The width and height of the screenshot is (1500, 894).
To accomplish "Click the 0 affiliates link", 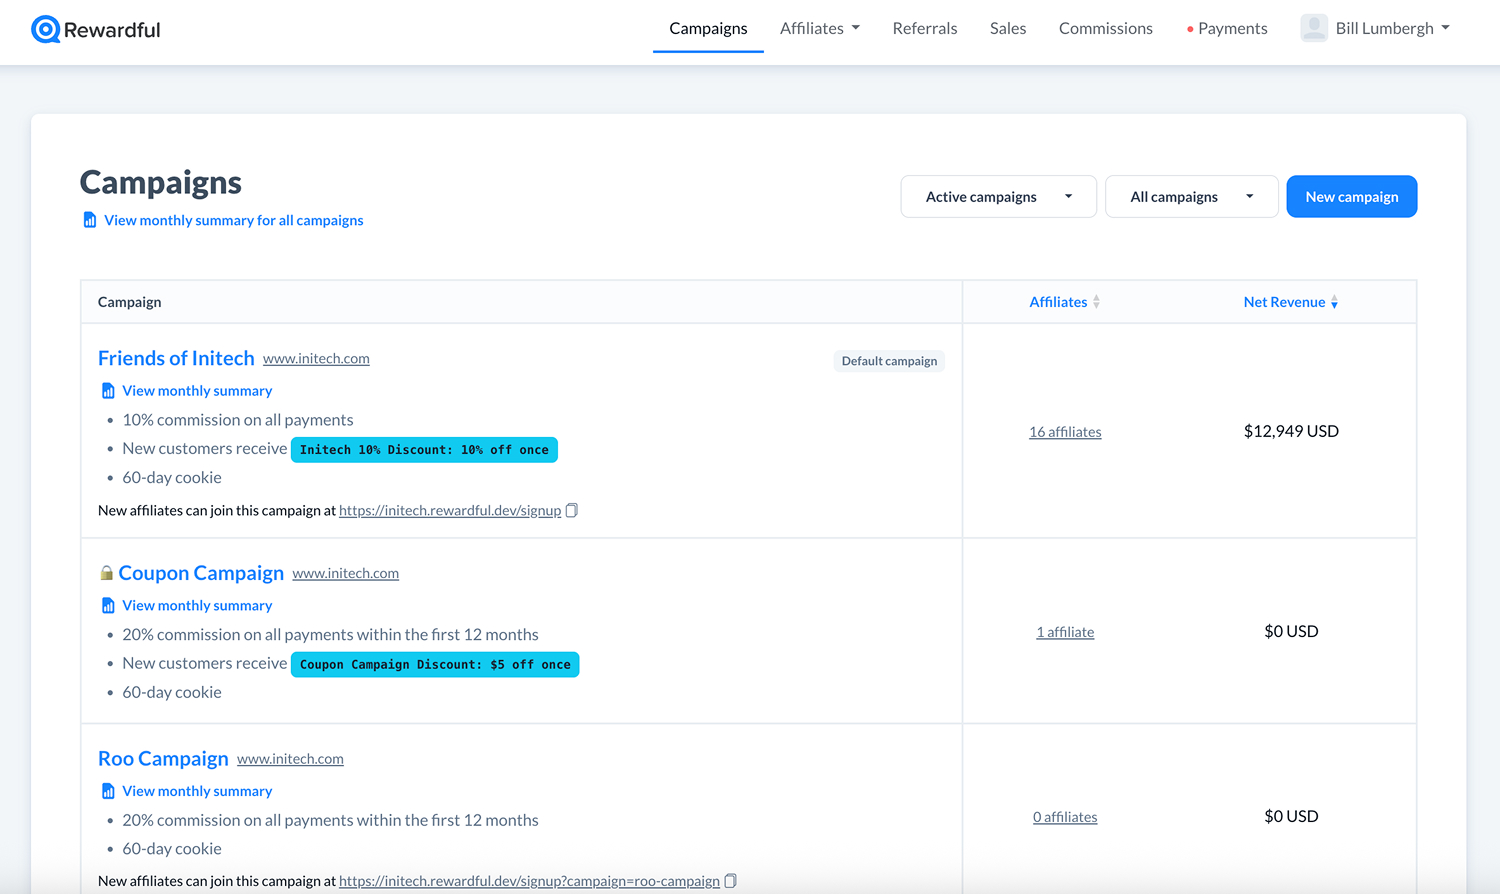I will (1065, 817).
